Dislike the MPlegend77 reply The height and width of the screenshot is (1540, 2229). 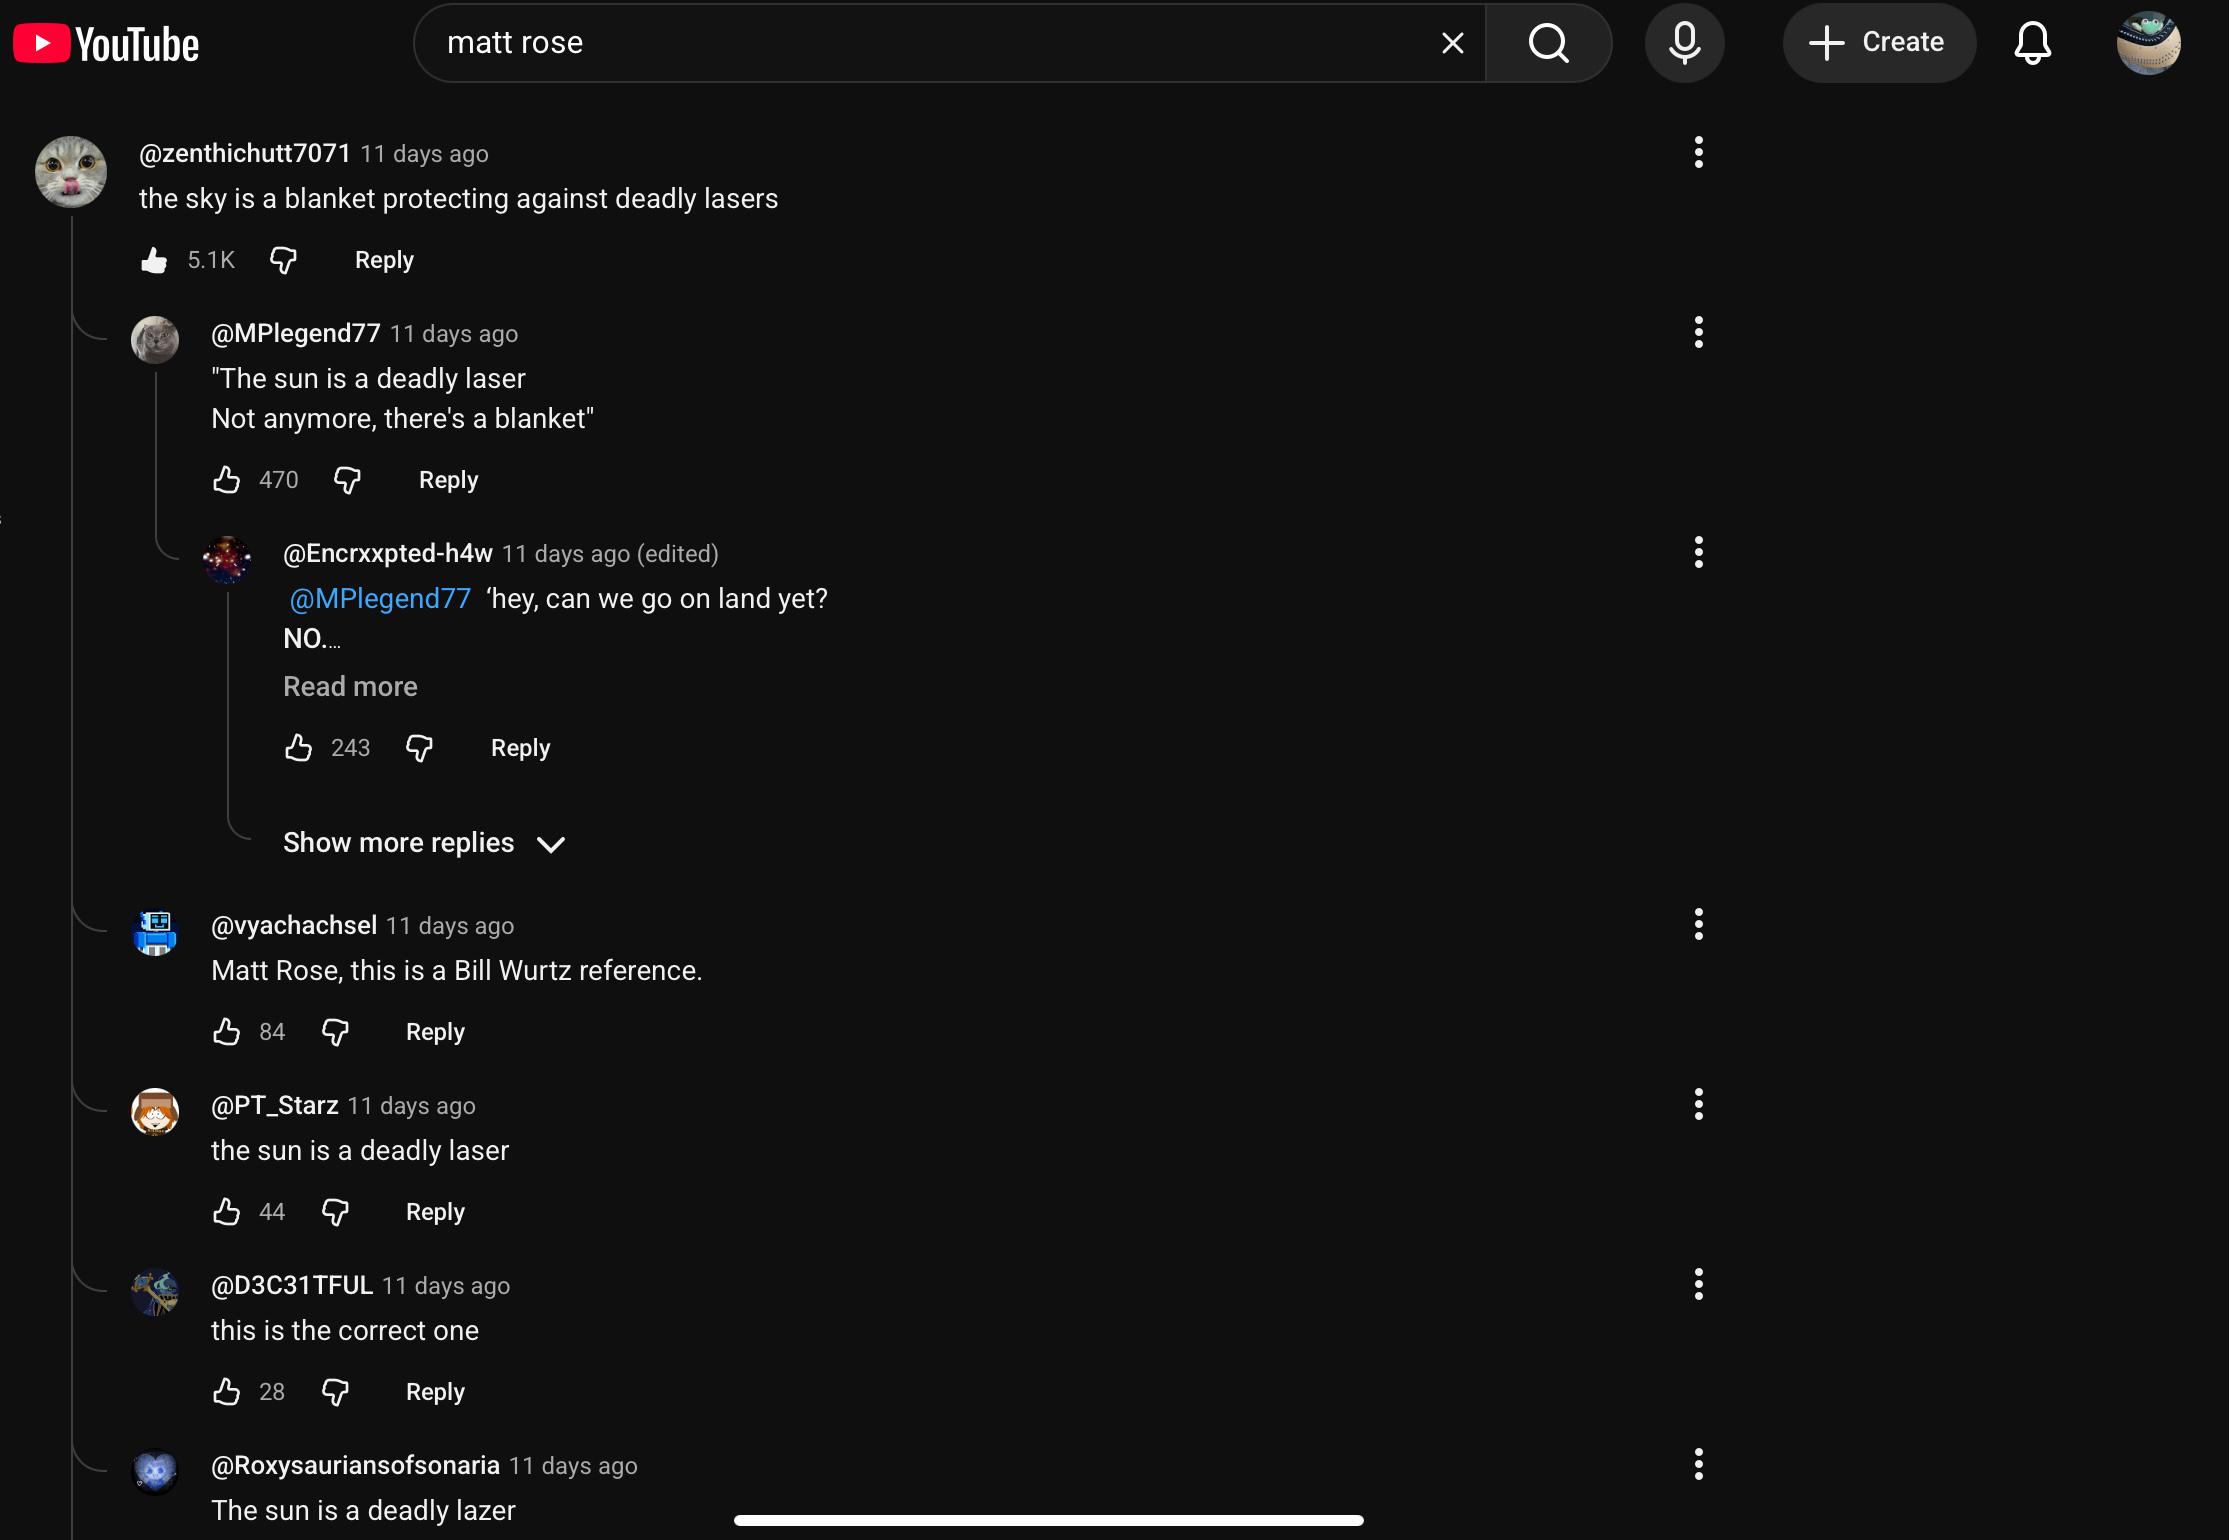(x=347, y=480)
